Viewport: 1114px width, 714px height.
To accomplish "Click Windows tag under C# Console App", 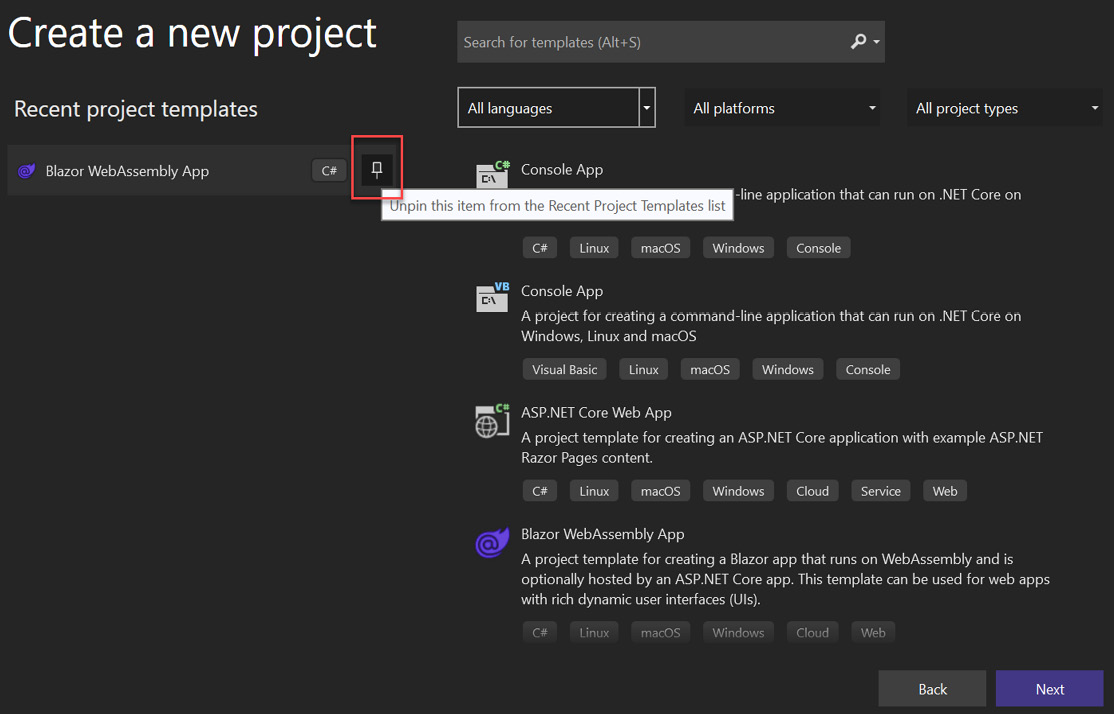I will 738,248.
